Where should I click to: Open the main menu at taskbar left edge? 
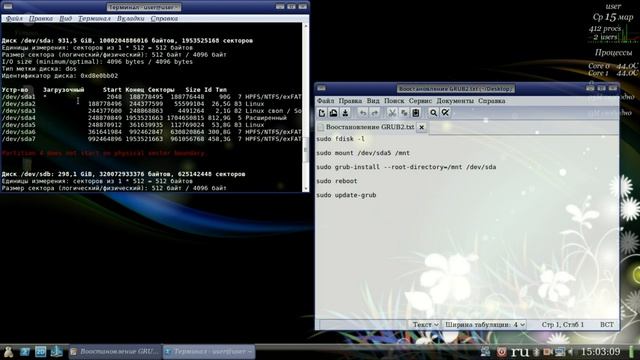[x=8, y=352]
